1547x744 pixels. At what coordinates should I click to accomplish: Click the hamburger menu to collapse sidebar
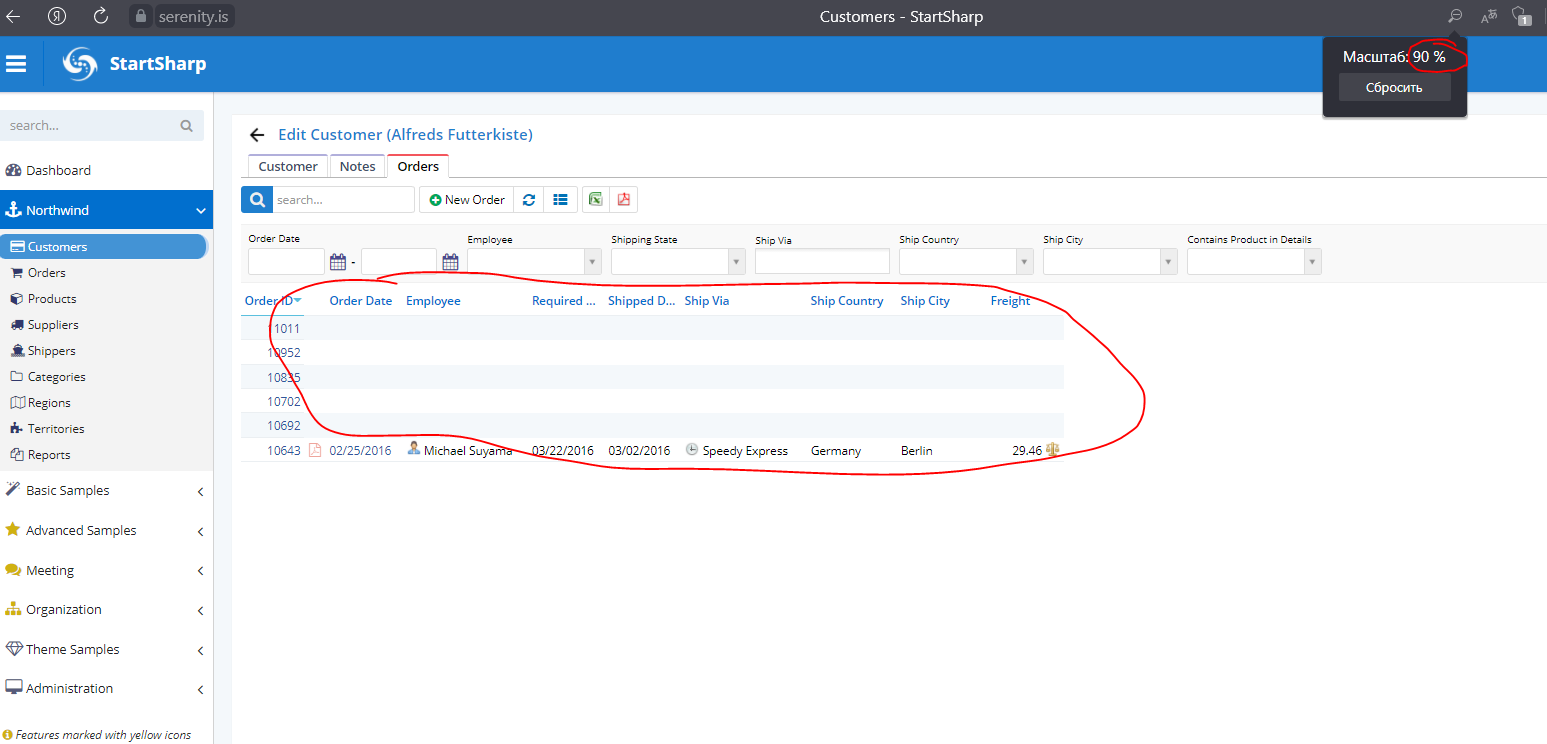[17, 63]
